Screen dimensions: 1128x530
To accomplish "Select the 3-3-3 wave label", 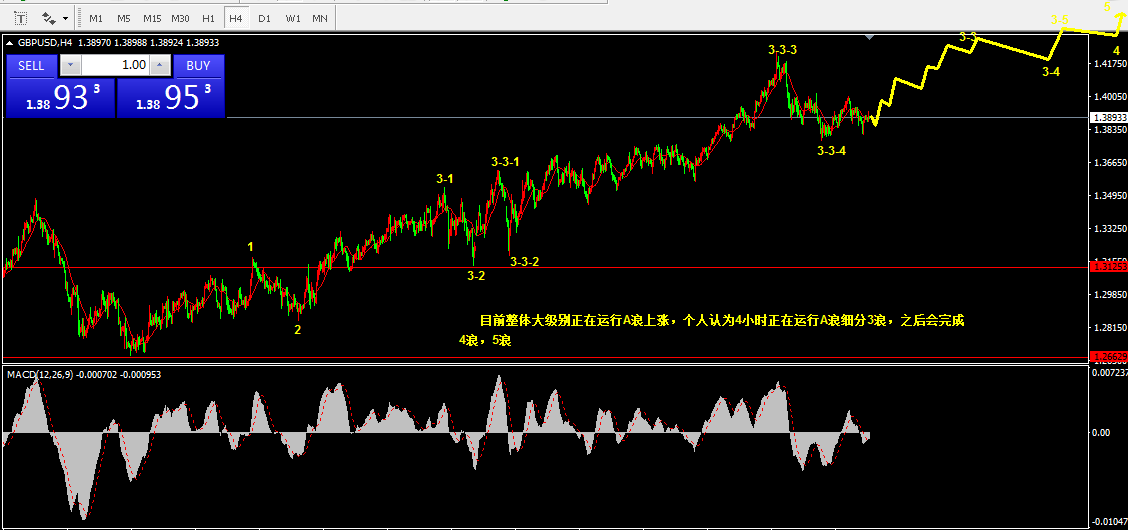I will pyautogui.click(x=783, y=50).
